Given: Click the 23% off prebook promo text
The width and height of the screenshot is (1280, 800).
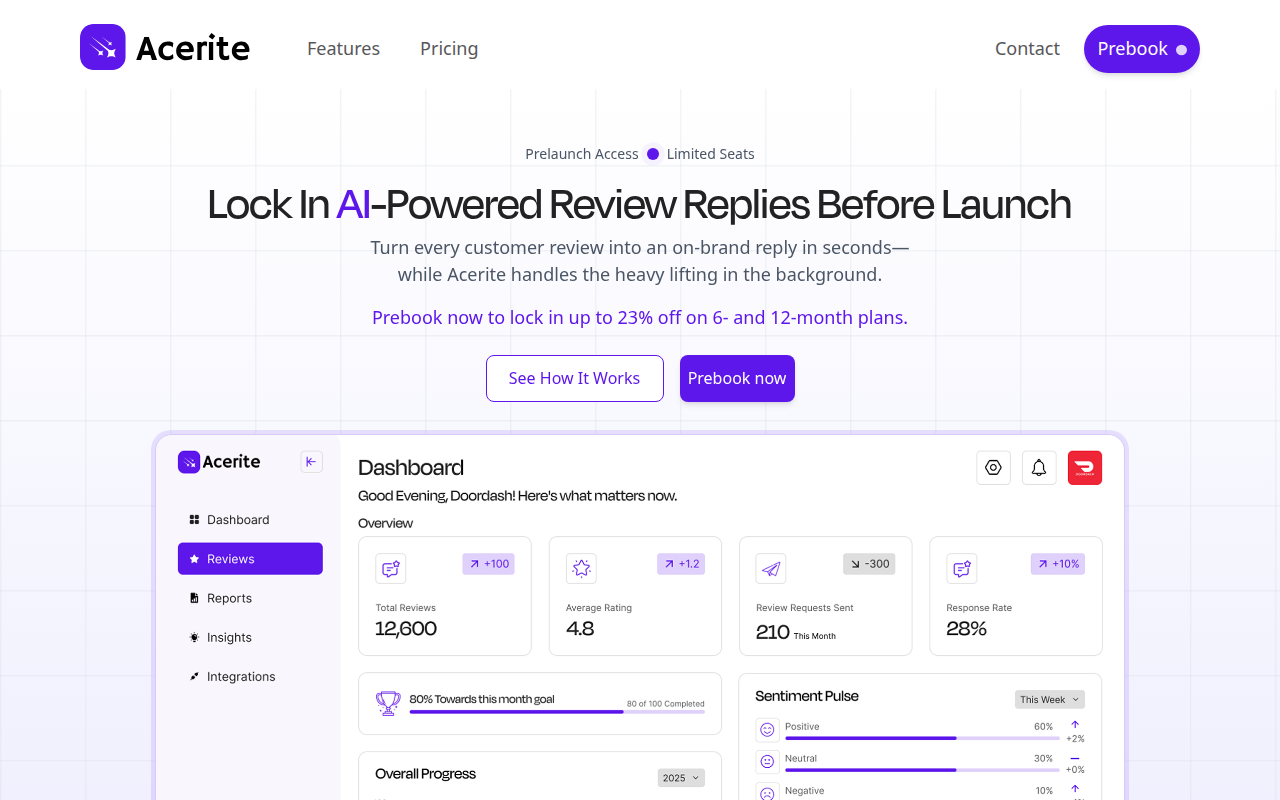Looking at the screenshot, I should [640, 317].
